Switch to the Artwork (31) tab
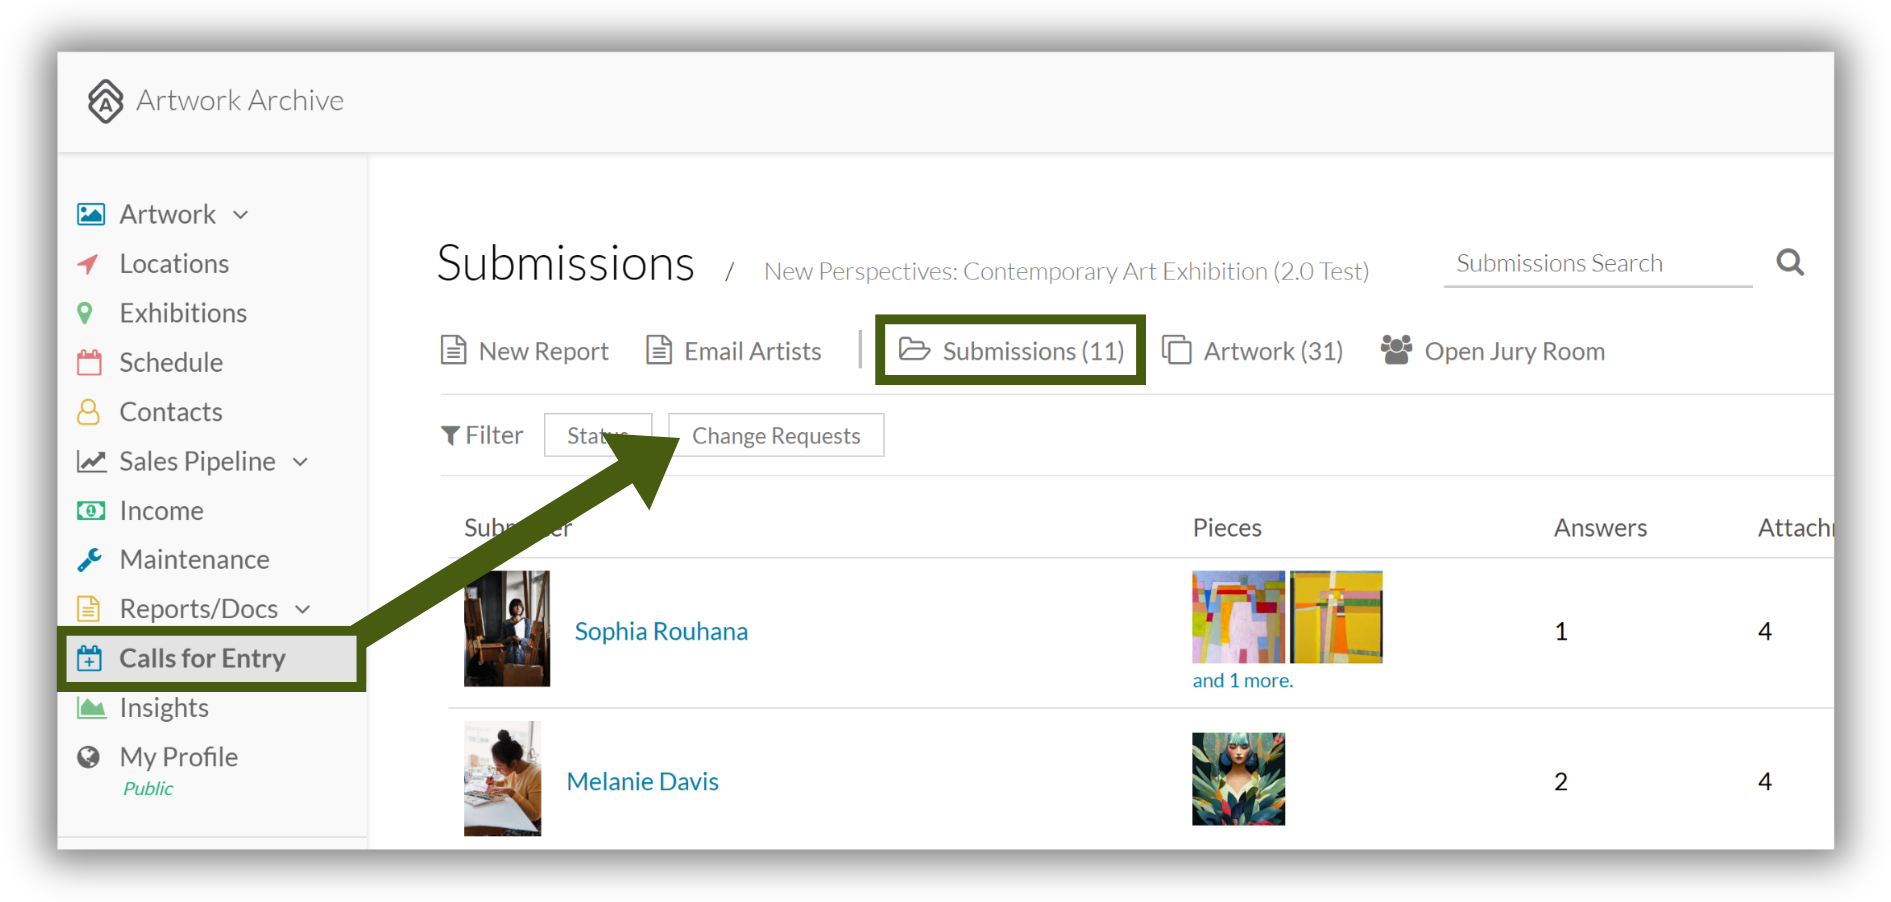The image size is (1891, 902). click(1252, 351)
